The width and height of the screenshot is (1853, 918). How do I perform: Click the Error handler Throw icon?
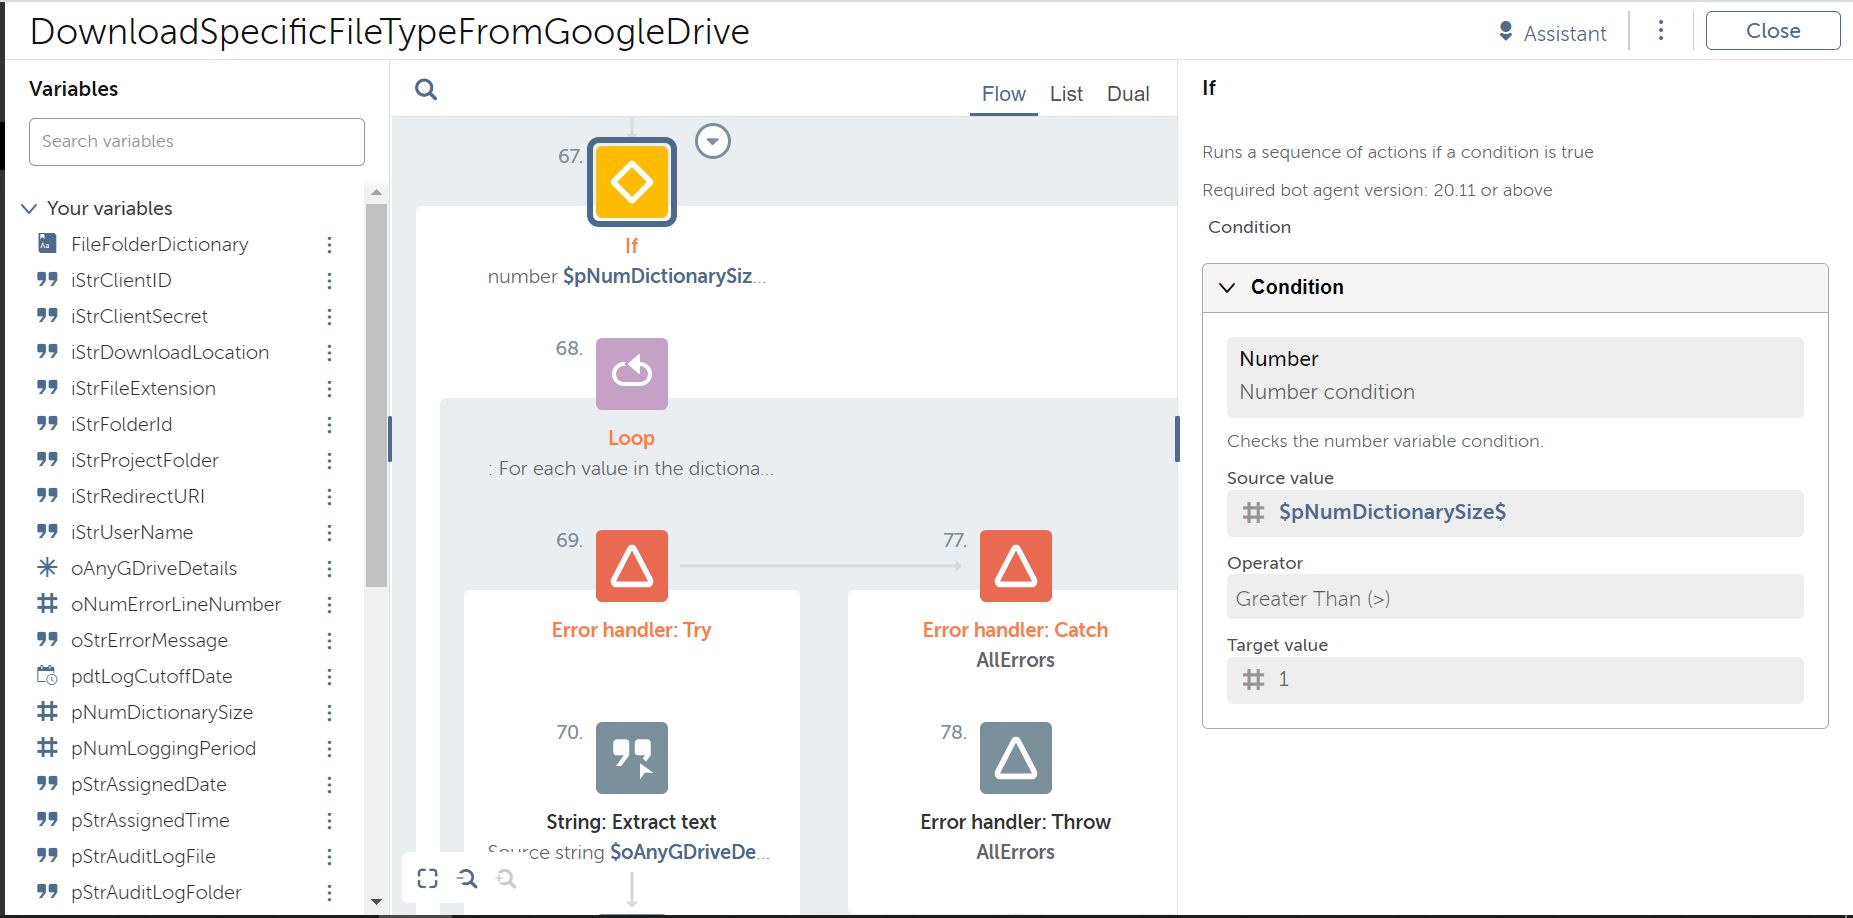click(x=1015, y=758)
